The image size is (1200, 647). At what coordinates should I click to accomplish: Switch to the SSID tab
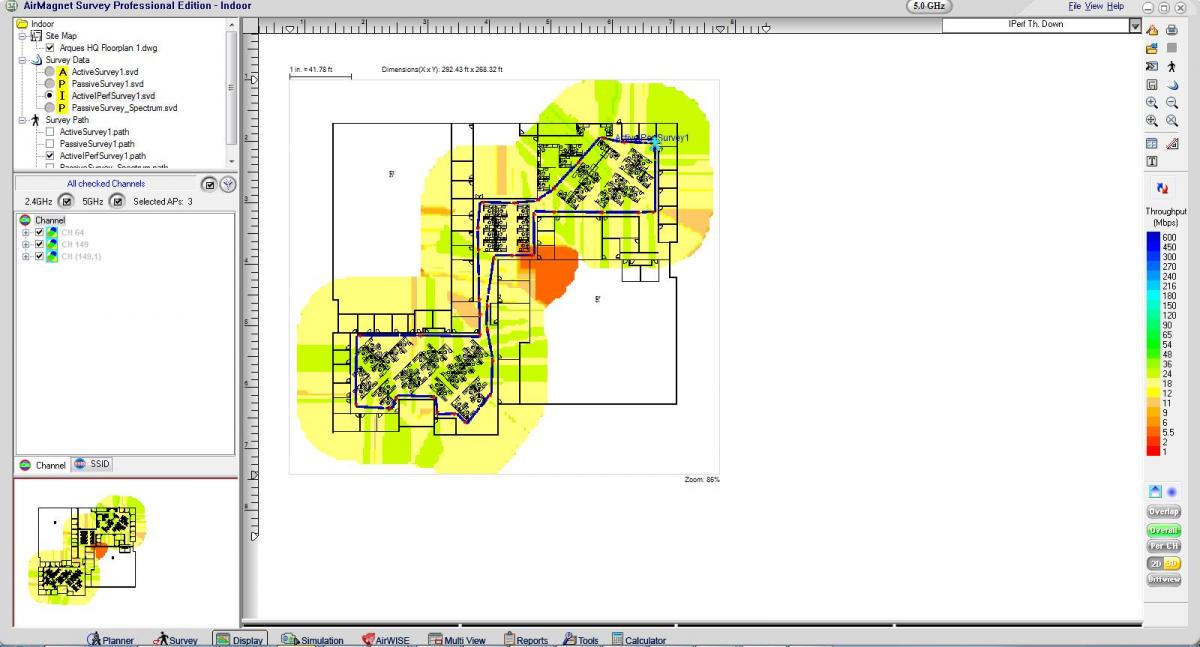pyautogui.click(x=91, y=465)
